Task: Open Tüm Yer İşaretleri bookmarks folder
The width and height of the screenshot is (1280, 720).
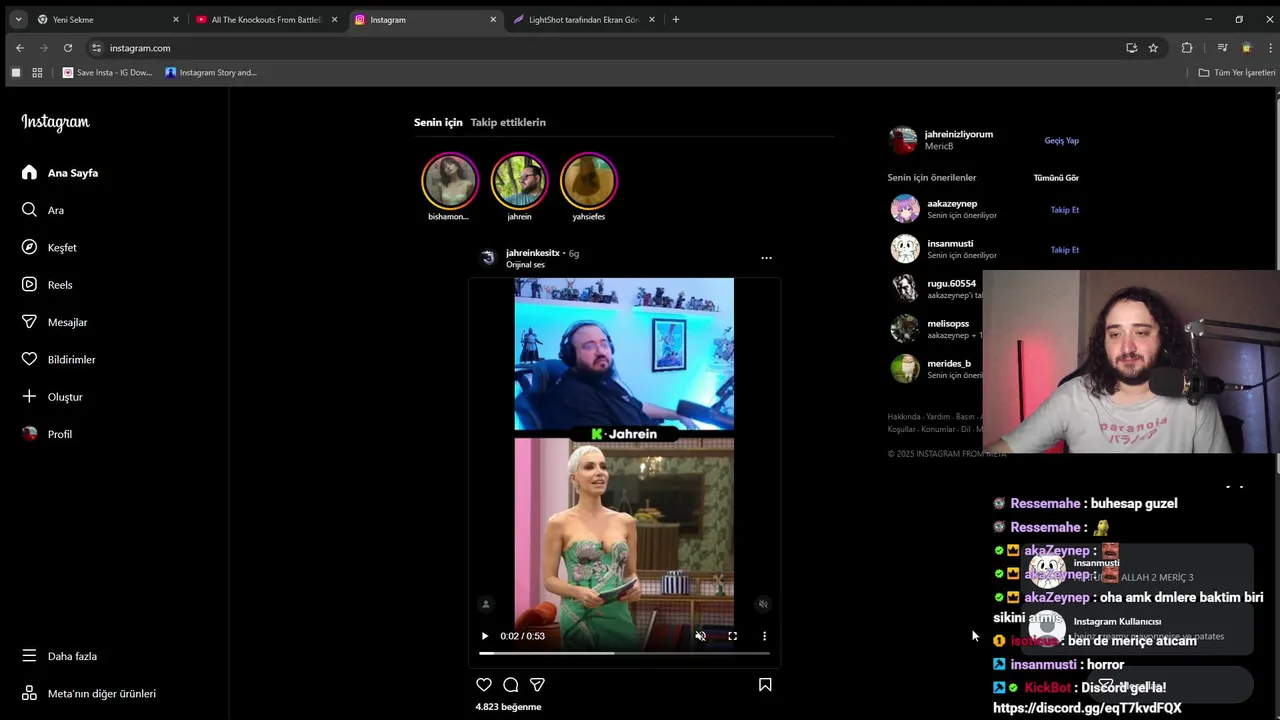Action: (x=1237, y=72)
